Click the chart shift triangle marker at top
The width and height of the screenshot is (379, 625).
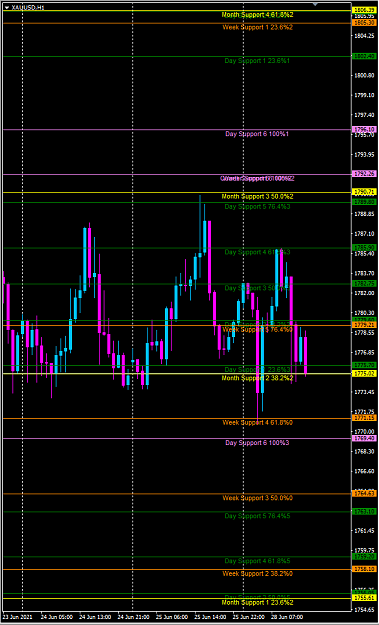[316, 4]
